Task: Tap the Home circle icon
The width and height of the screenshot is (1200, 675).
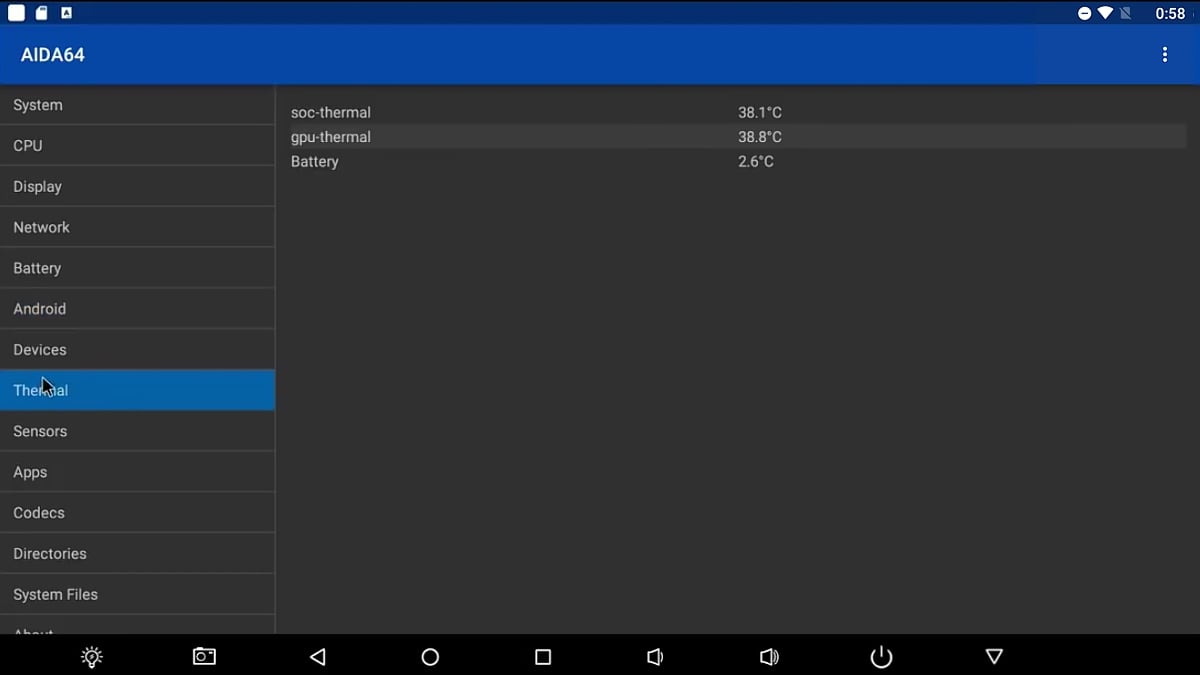Action: click(429, 657)
